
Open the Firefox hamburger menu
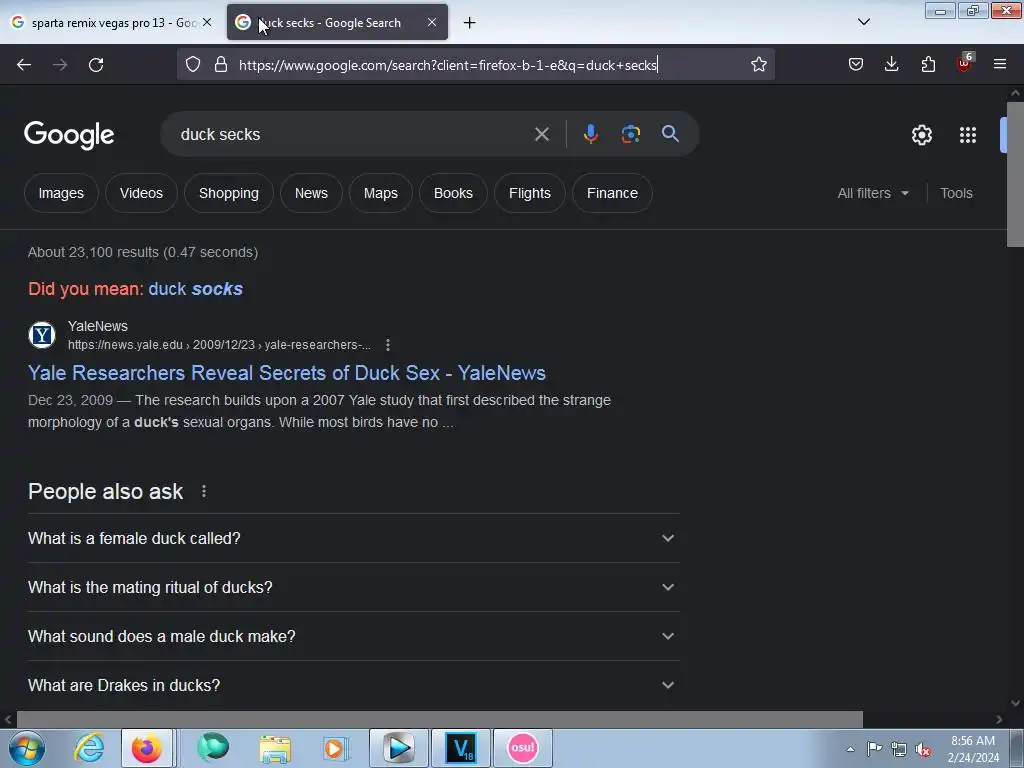[x=1000, y=65]
